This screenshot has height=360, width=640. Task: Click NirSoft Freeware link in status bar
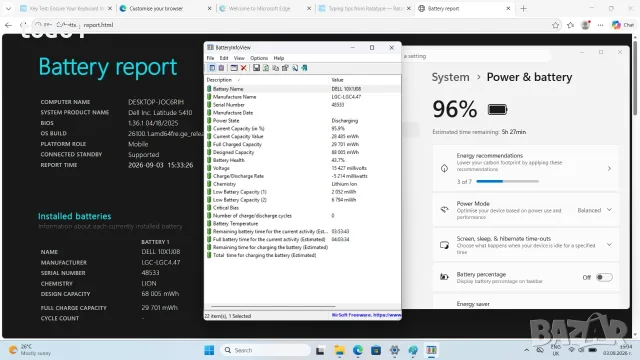pos(366,315)
